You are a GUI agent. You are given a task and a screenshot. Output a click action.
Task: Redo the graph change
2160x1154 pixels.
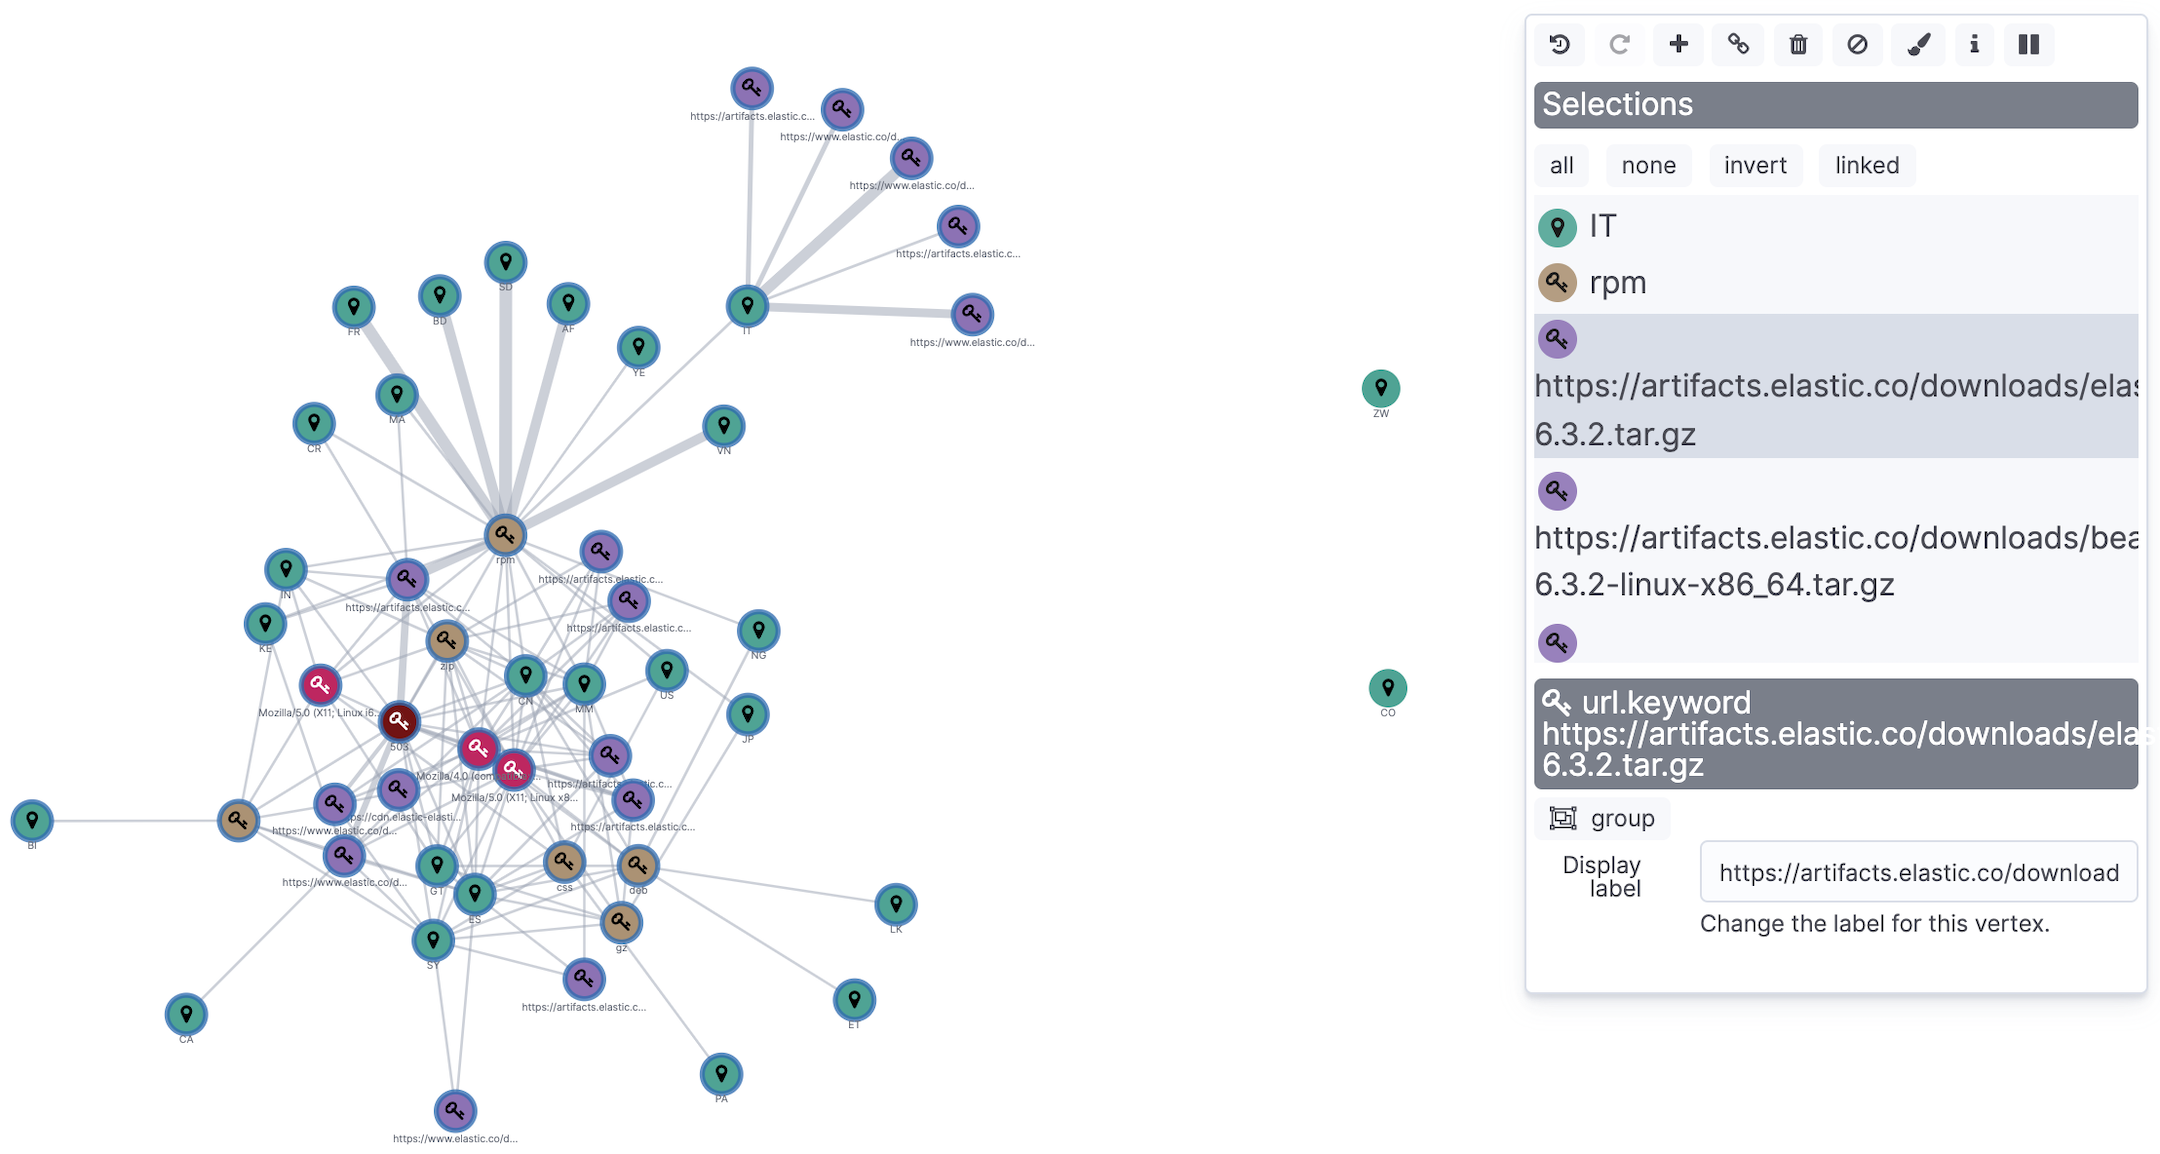(1619, 44)
